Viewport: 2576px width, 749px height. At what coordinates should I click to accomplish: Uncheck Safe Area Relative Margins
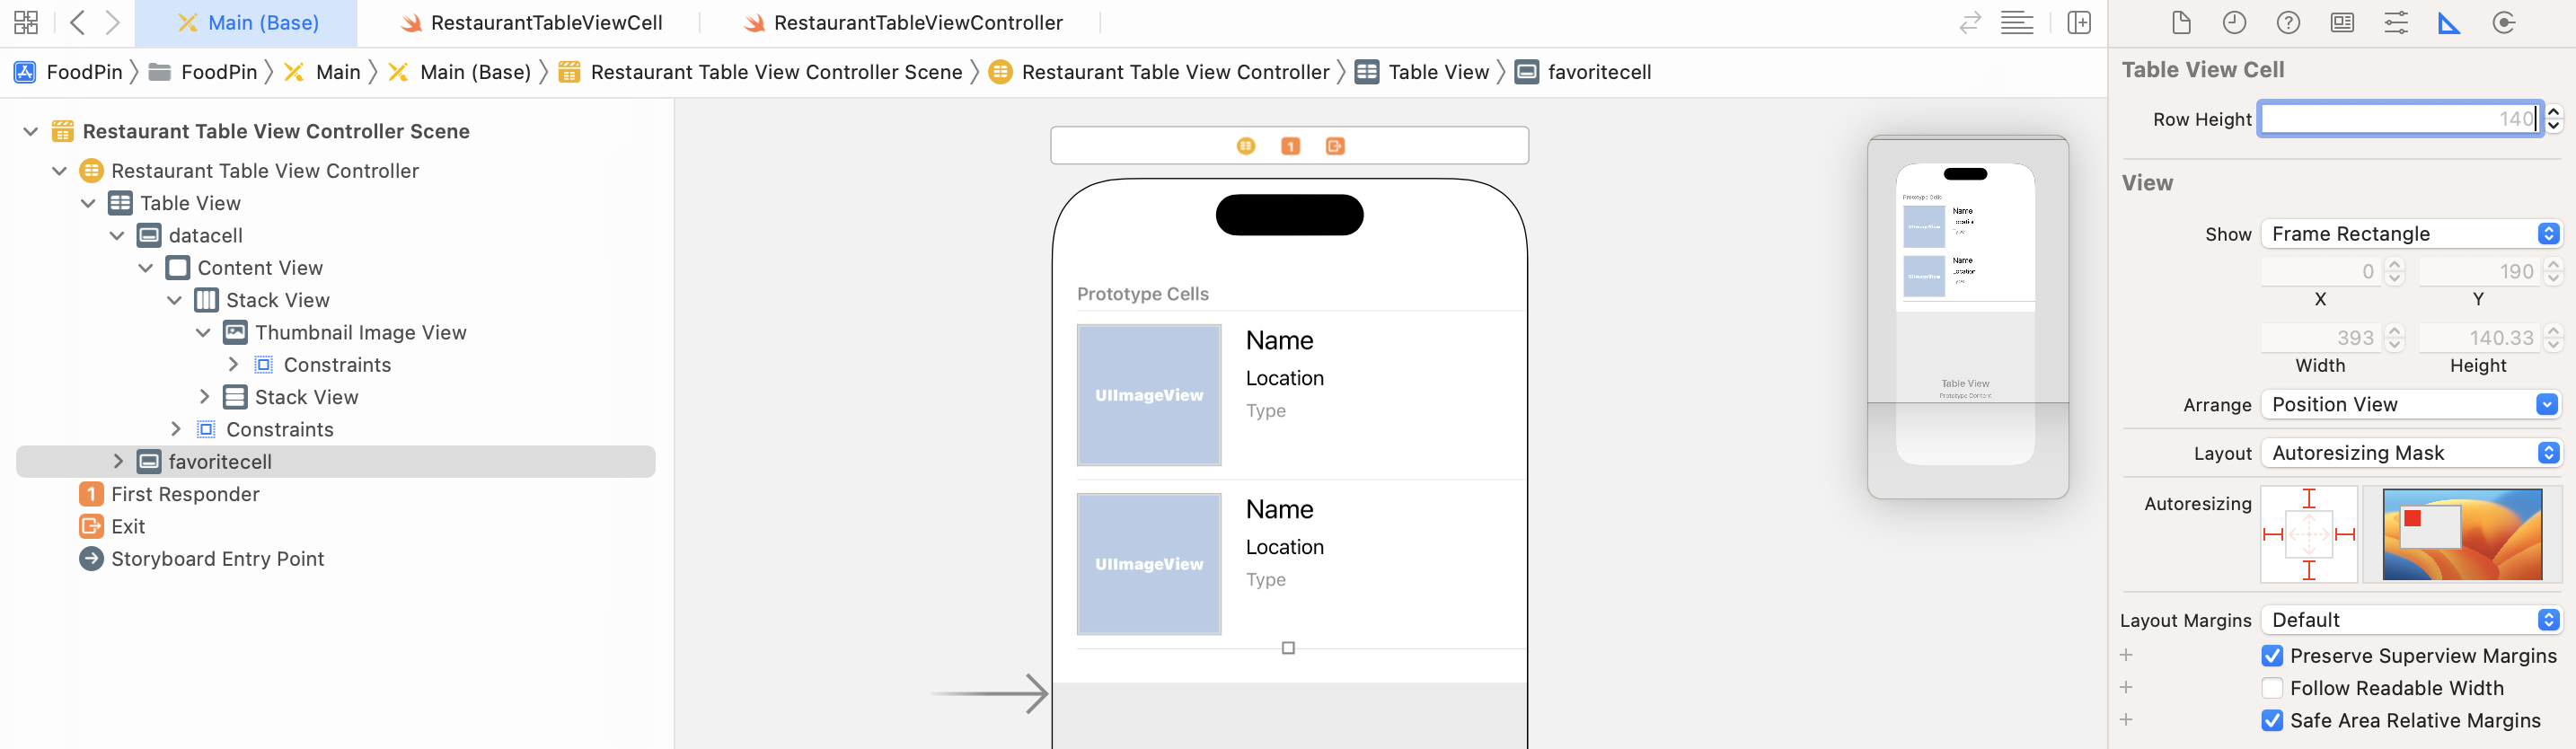pyautogui.click(x=2272, y=721)
